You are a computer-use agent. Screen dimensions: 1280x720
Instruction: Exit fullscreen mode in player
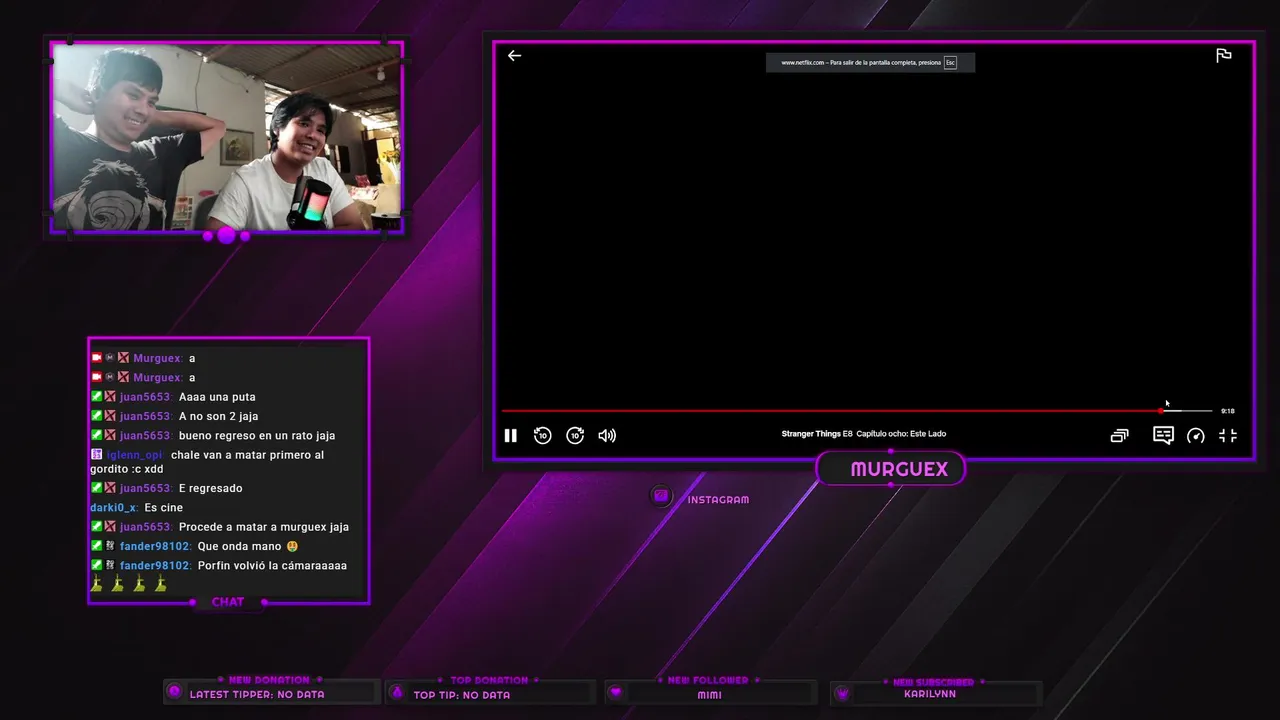tap(1228, 435)
